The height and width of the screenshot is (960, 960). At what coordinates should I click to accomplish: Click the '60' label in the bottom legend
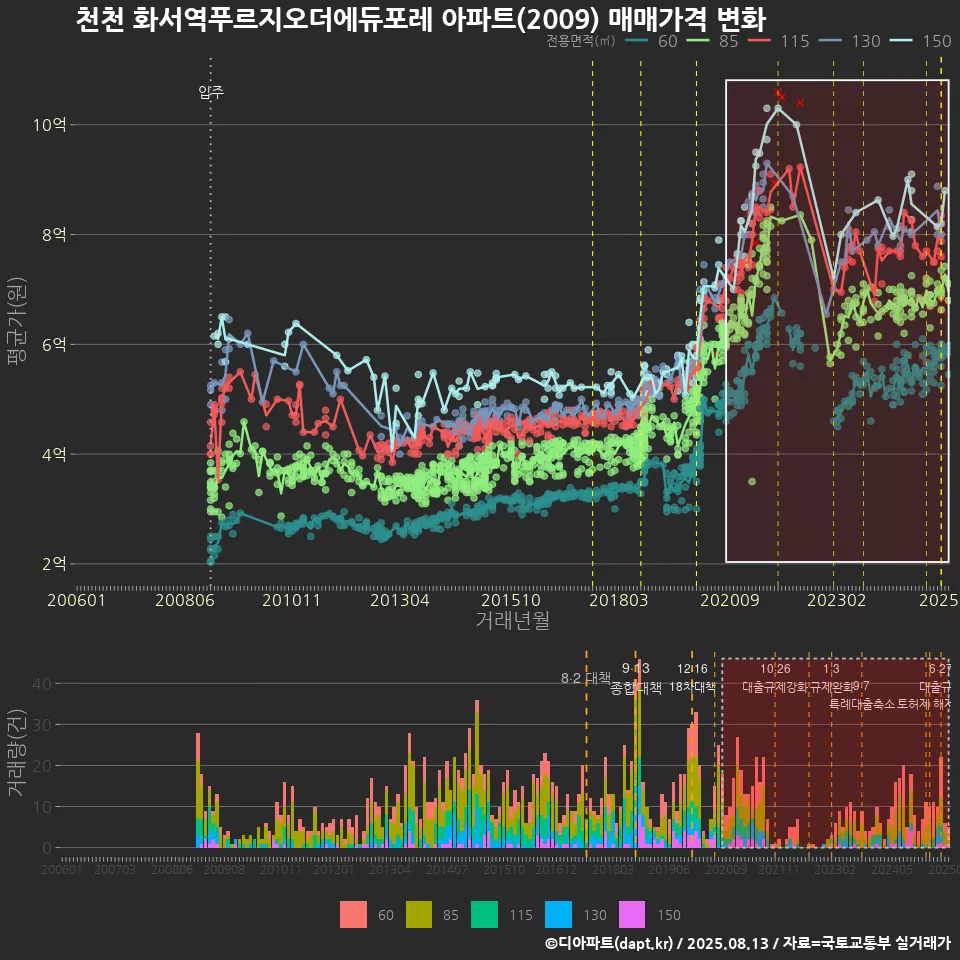[x=386, y=915]
